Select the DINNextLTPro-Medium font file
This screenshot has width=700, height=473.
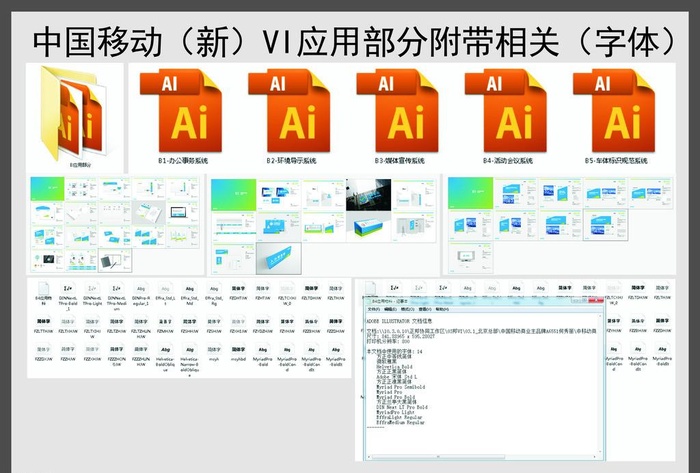click(117, 295)
